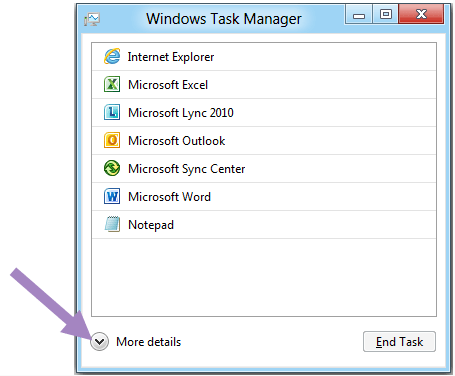This screenshot has height=376, width=455.
Task: Click the Lync 2010 icon
Action: [112, 112]
